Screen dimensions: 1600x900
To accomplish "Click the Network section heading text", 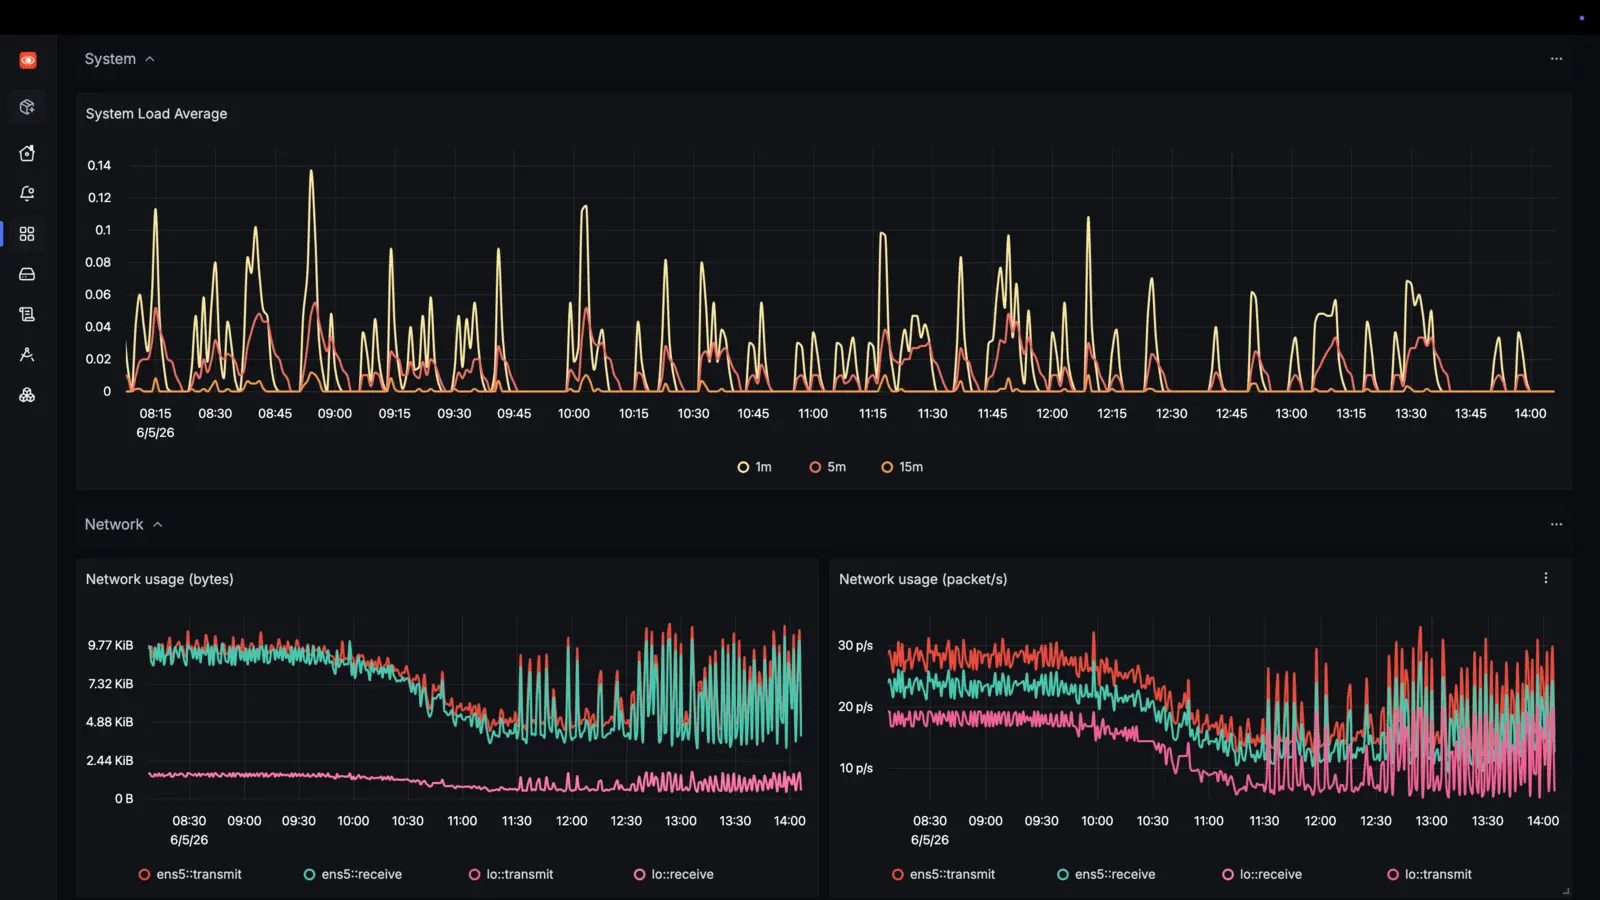I will (x=114, y=524).
